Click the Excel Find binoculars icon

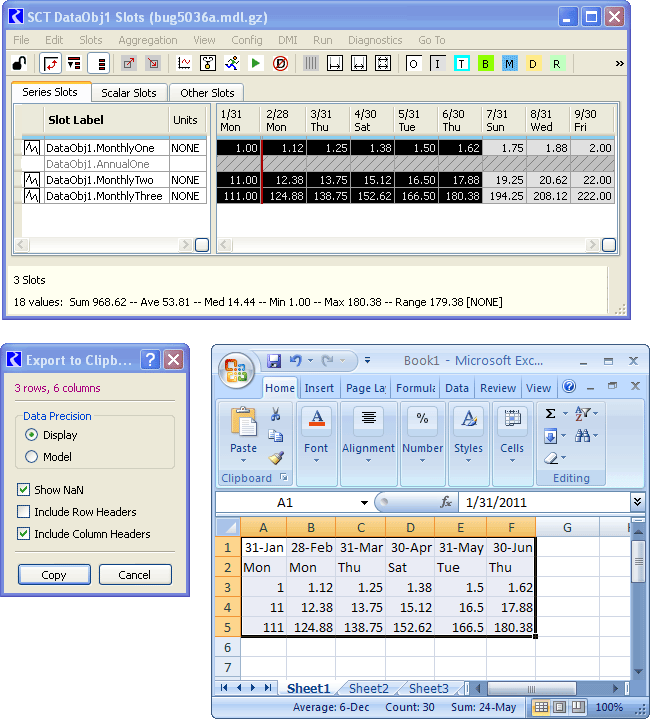click(x=582, y=435)
